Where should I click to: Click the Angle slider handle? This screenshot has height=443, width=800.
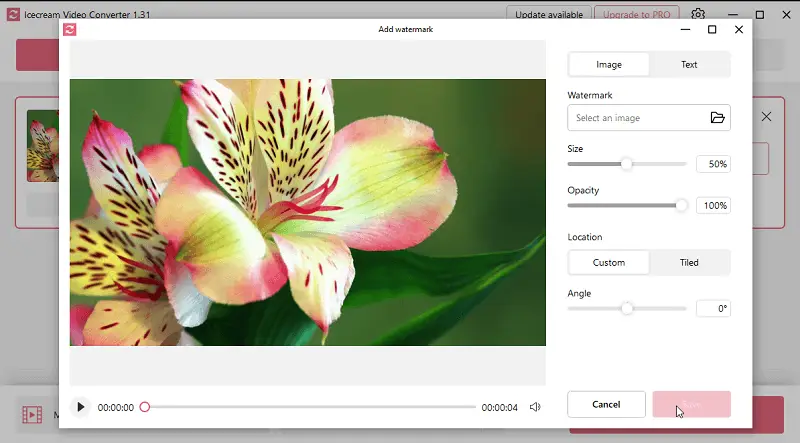[627, 309]
